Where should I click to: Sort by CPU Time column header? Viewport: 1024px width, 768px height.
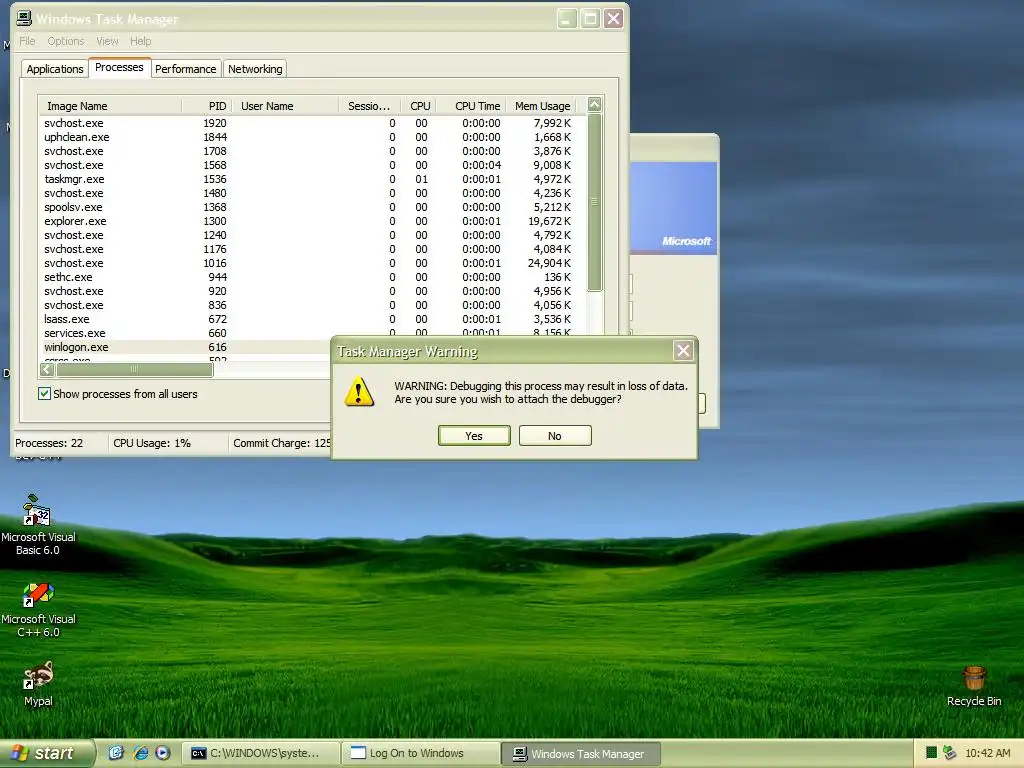click(x=470, y=106)
